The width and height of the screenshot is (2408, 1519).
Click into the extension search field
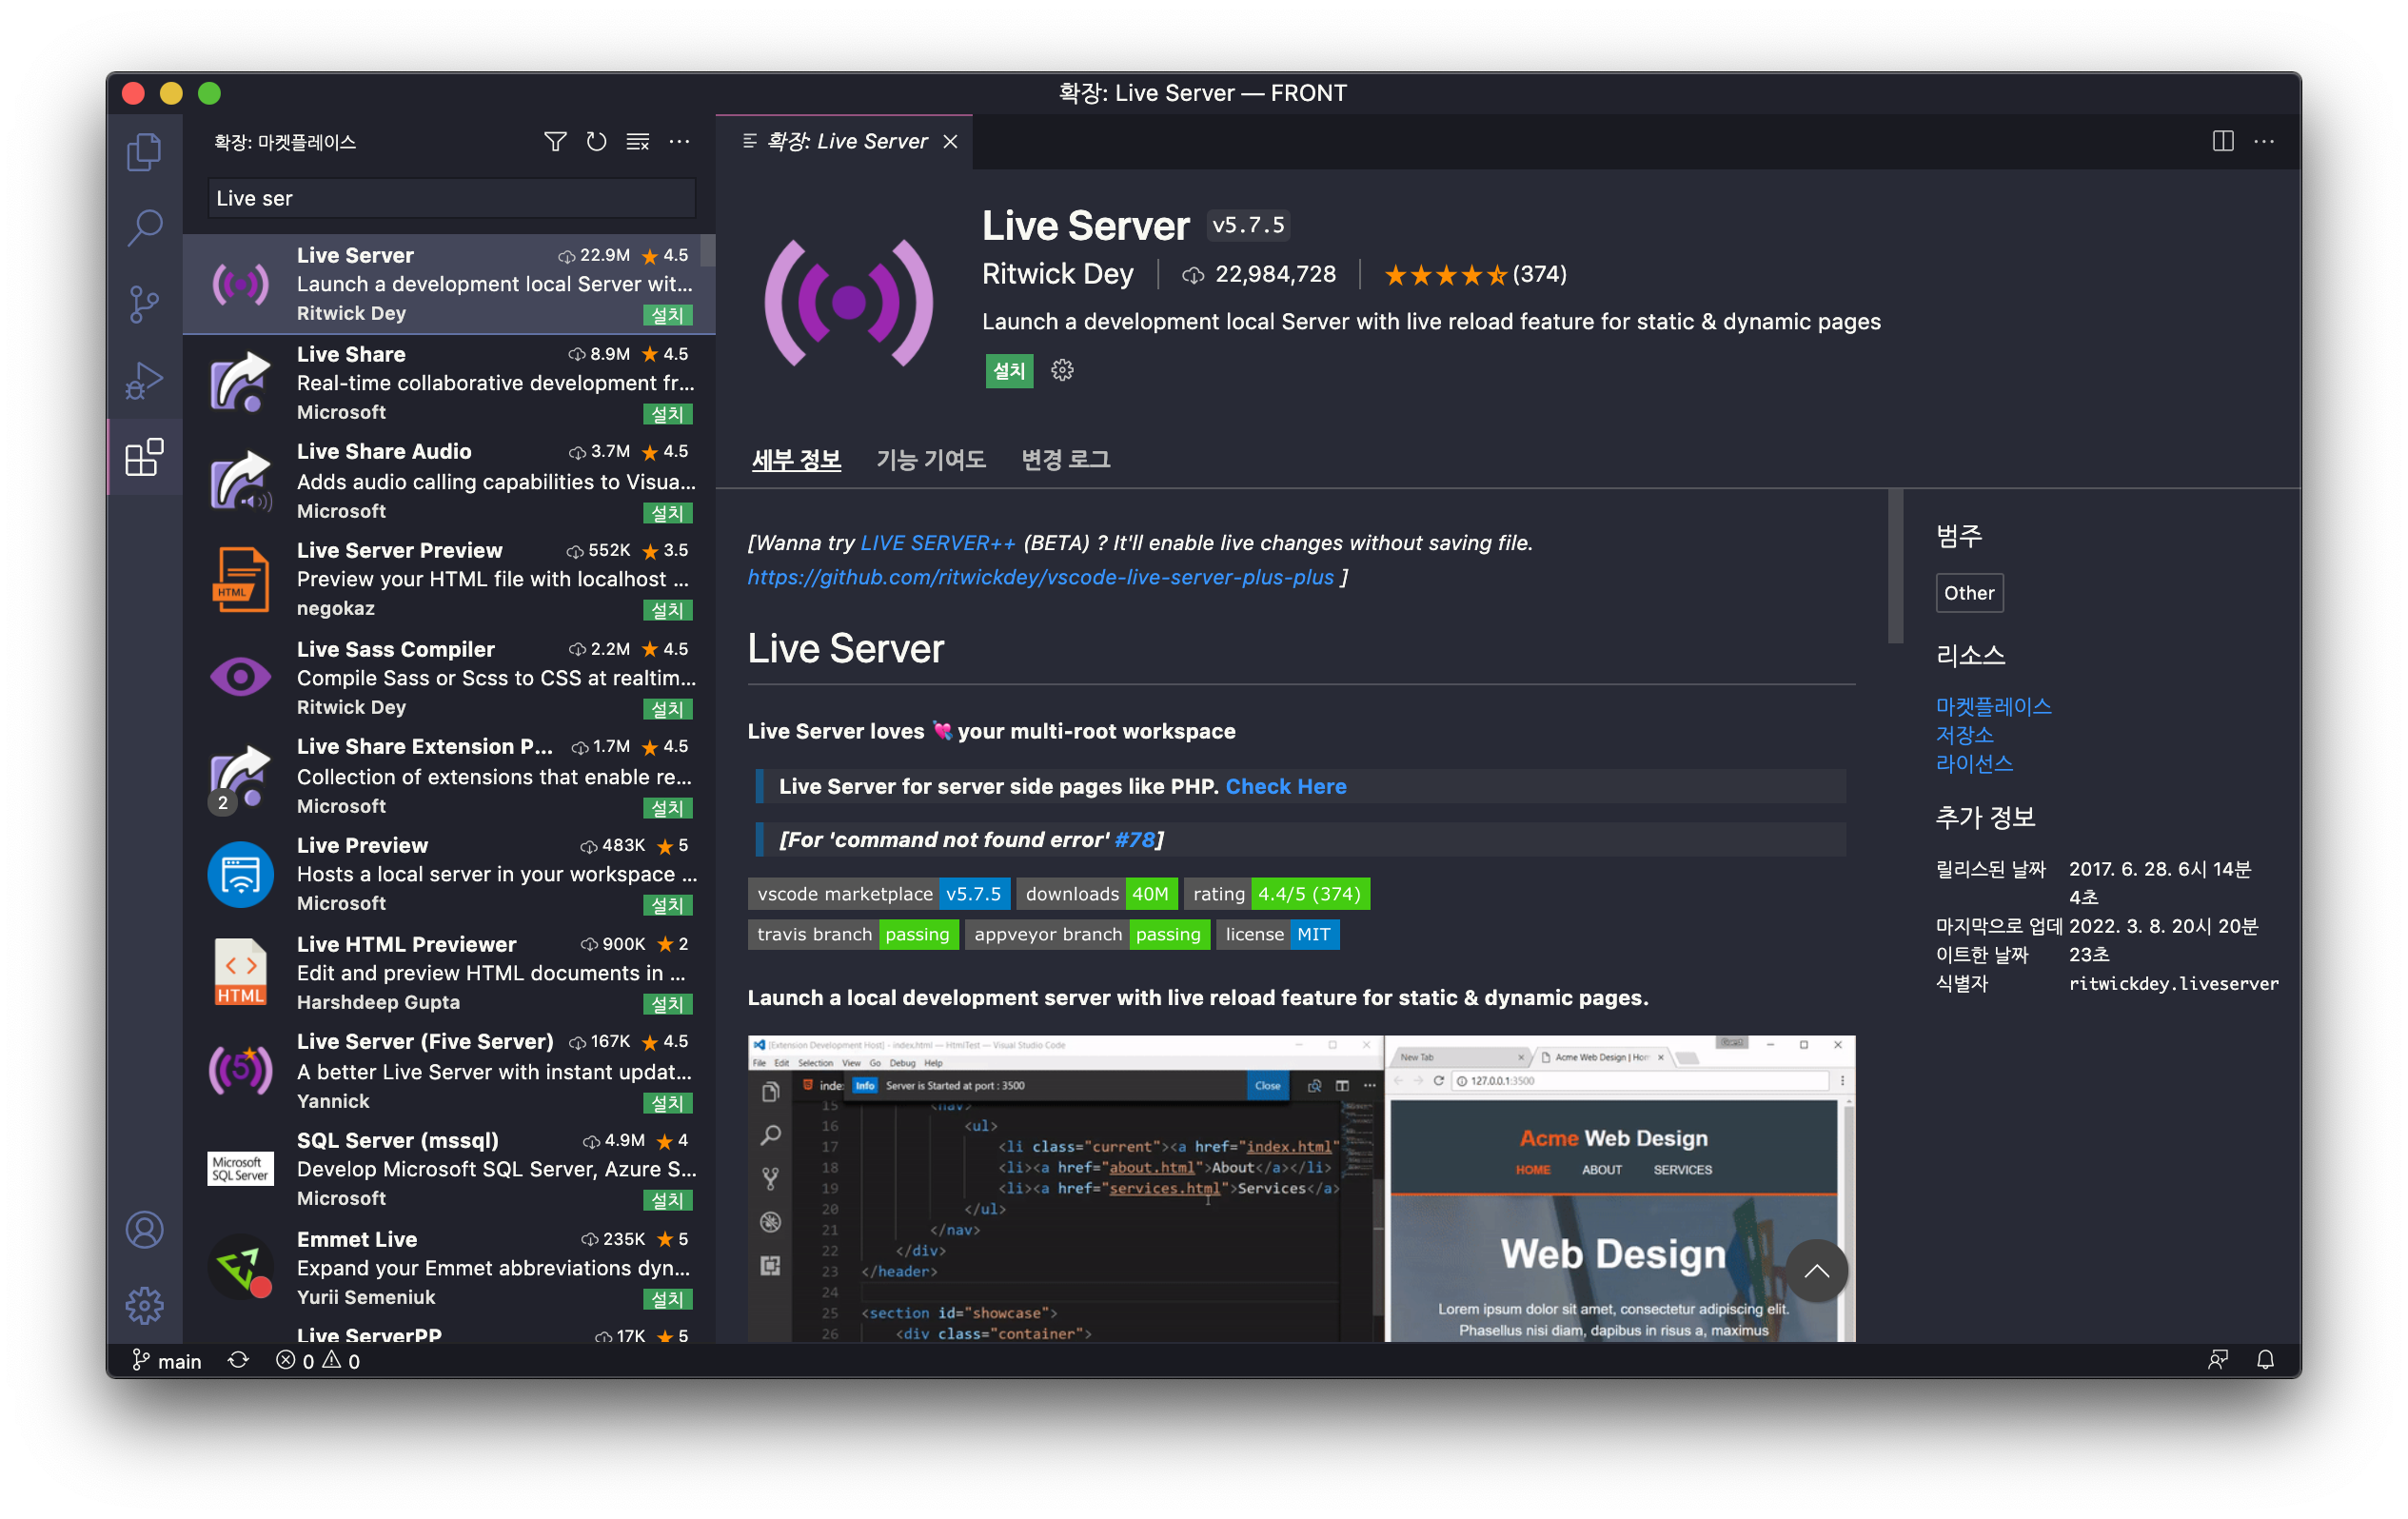(x=451, y=198)
